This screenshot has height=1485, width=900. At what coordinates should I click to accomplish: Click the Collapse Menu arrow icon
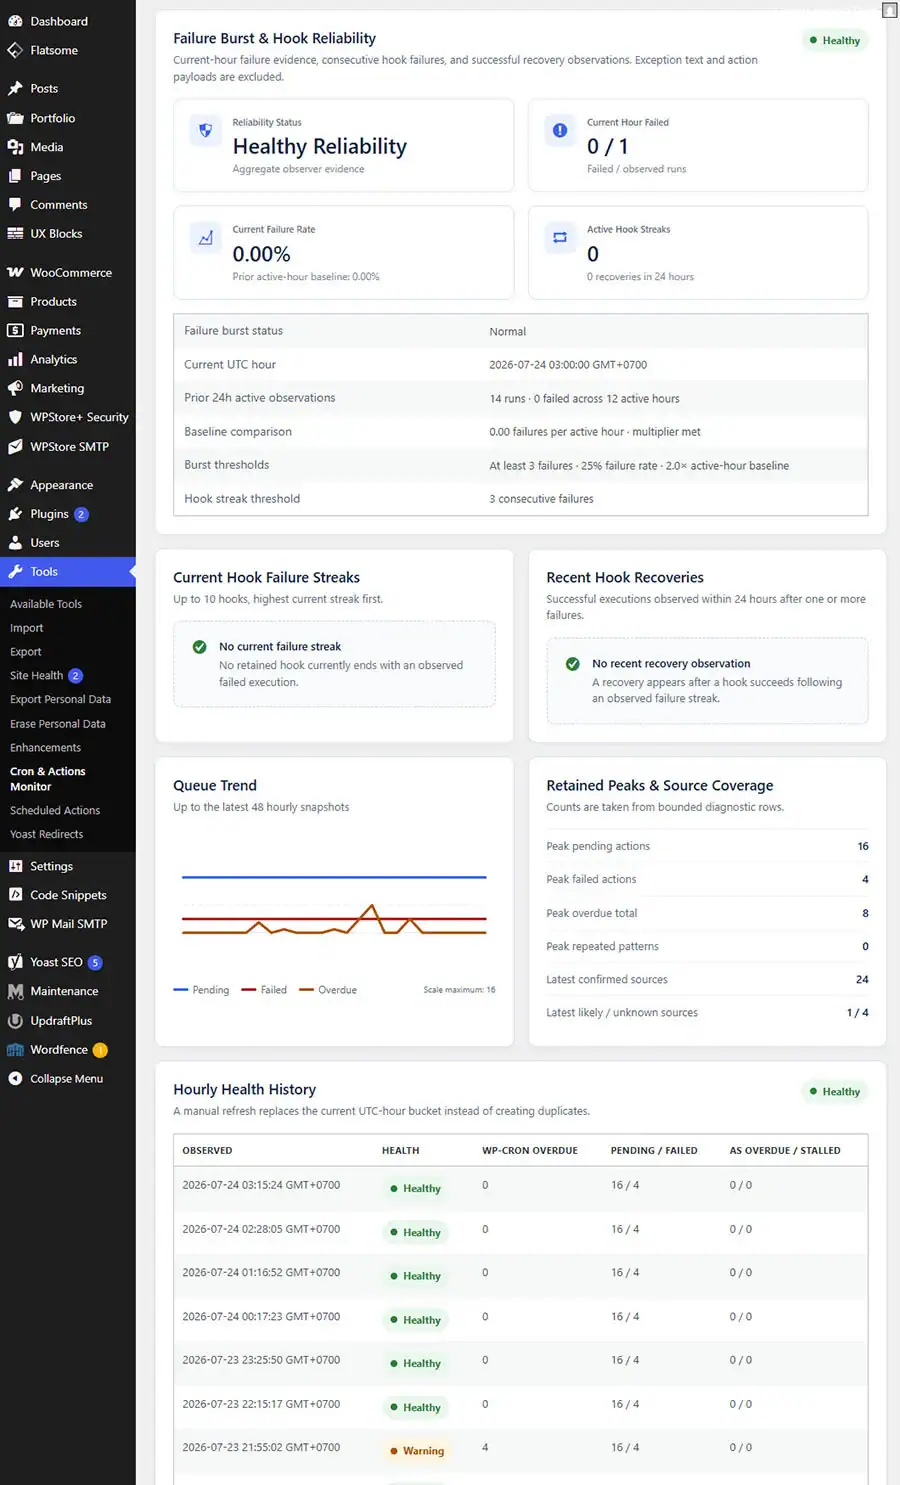(x=15, y=1078)
